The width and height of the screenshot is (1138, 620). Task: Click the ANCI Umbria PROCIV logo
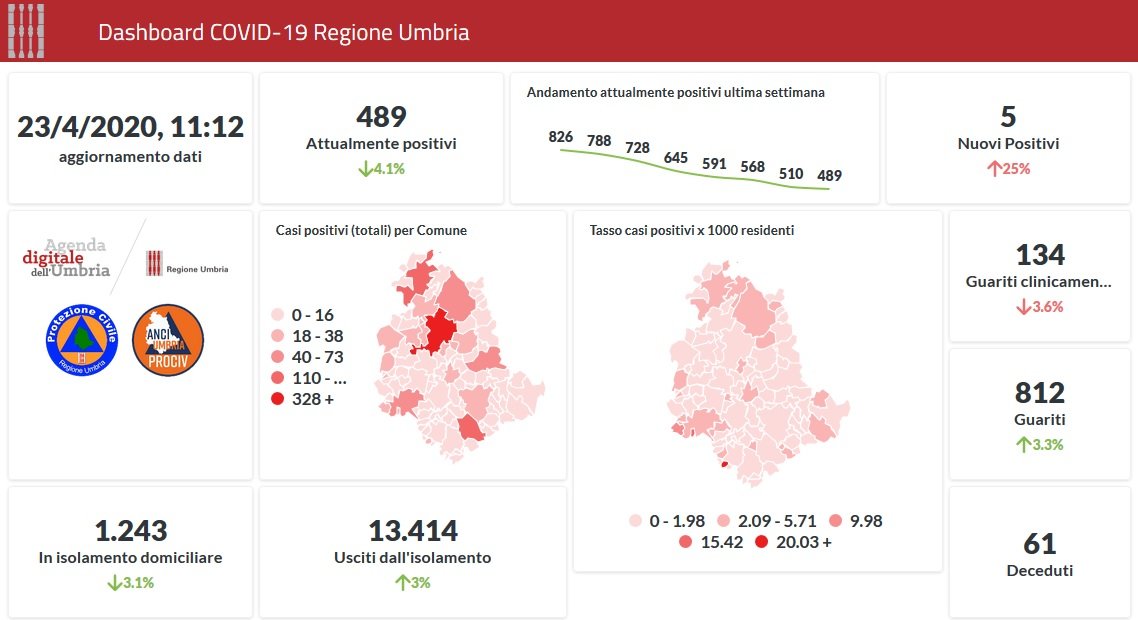[x=167, y=340]
